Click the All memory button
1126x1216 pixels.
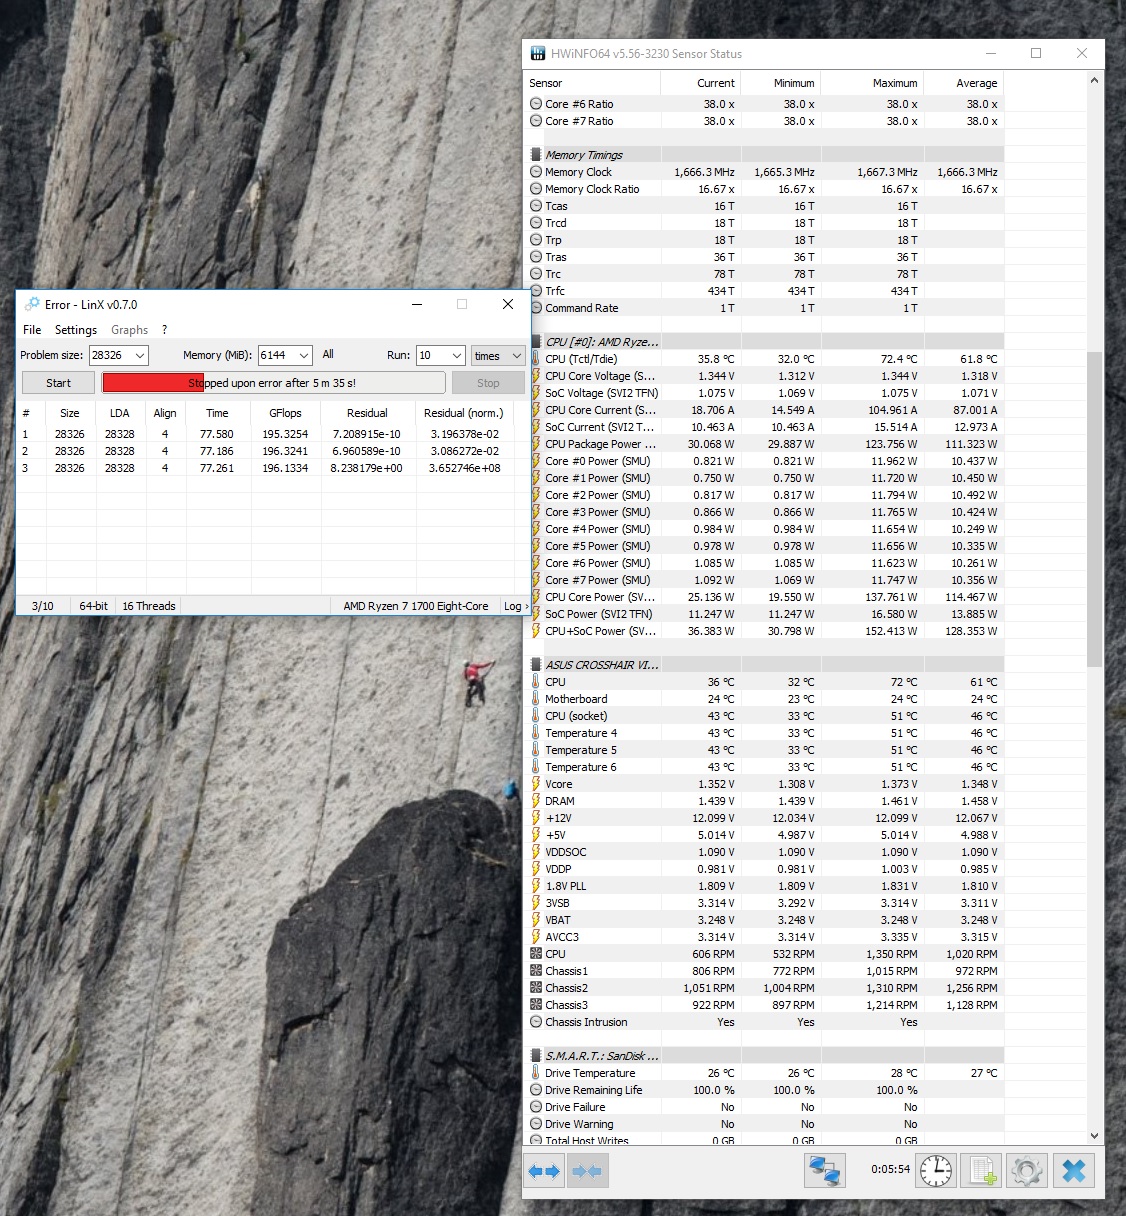click(328, 355)
